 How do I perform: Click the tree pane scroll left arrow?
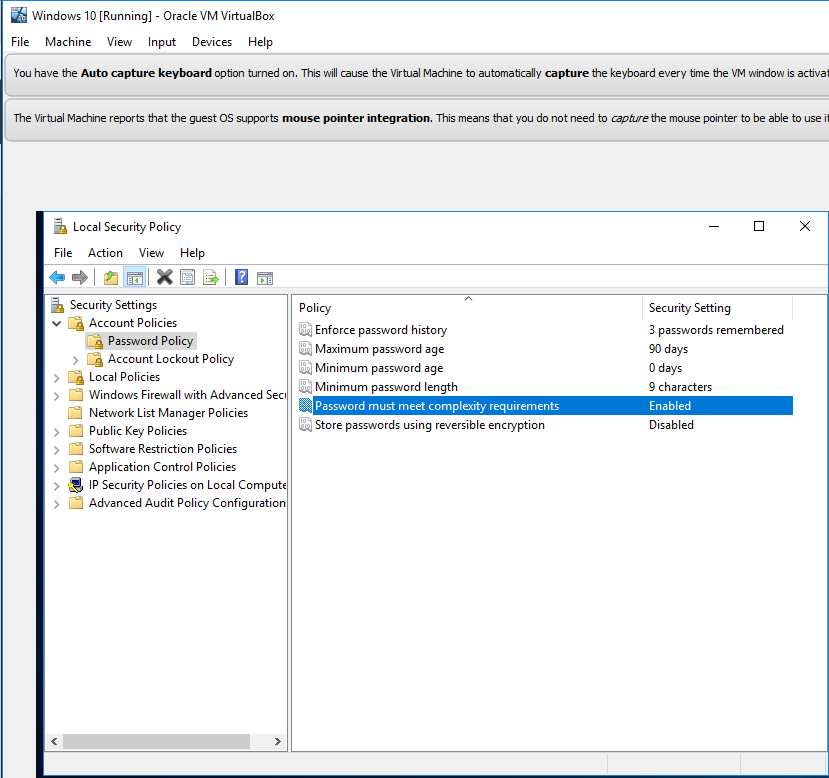pos(54,742)
